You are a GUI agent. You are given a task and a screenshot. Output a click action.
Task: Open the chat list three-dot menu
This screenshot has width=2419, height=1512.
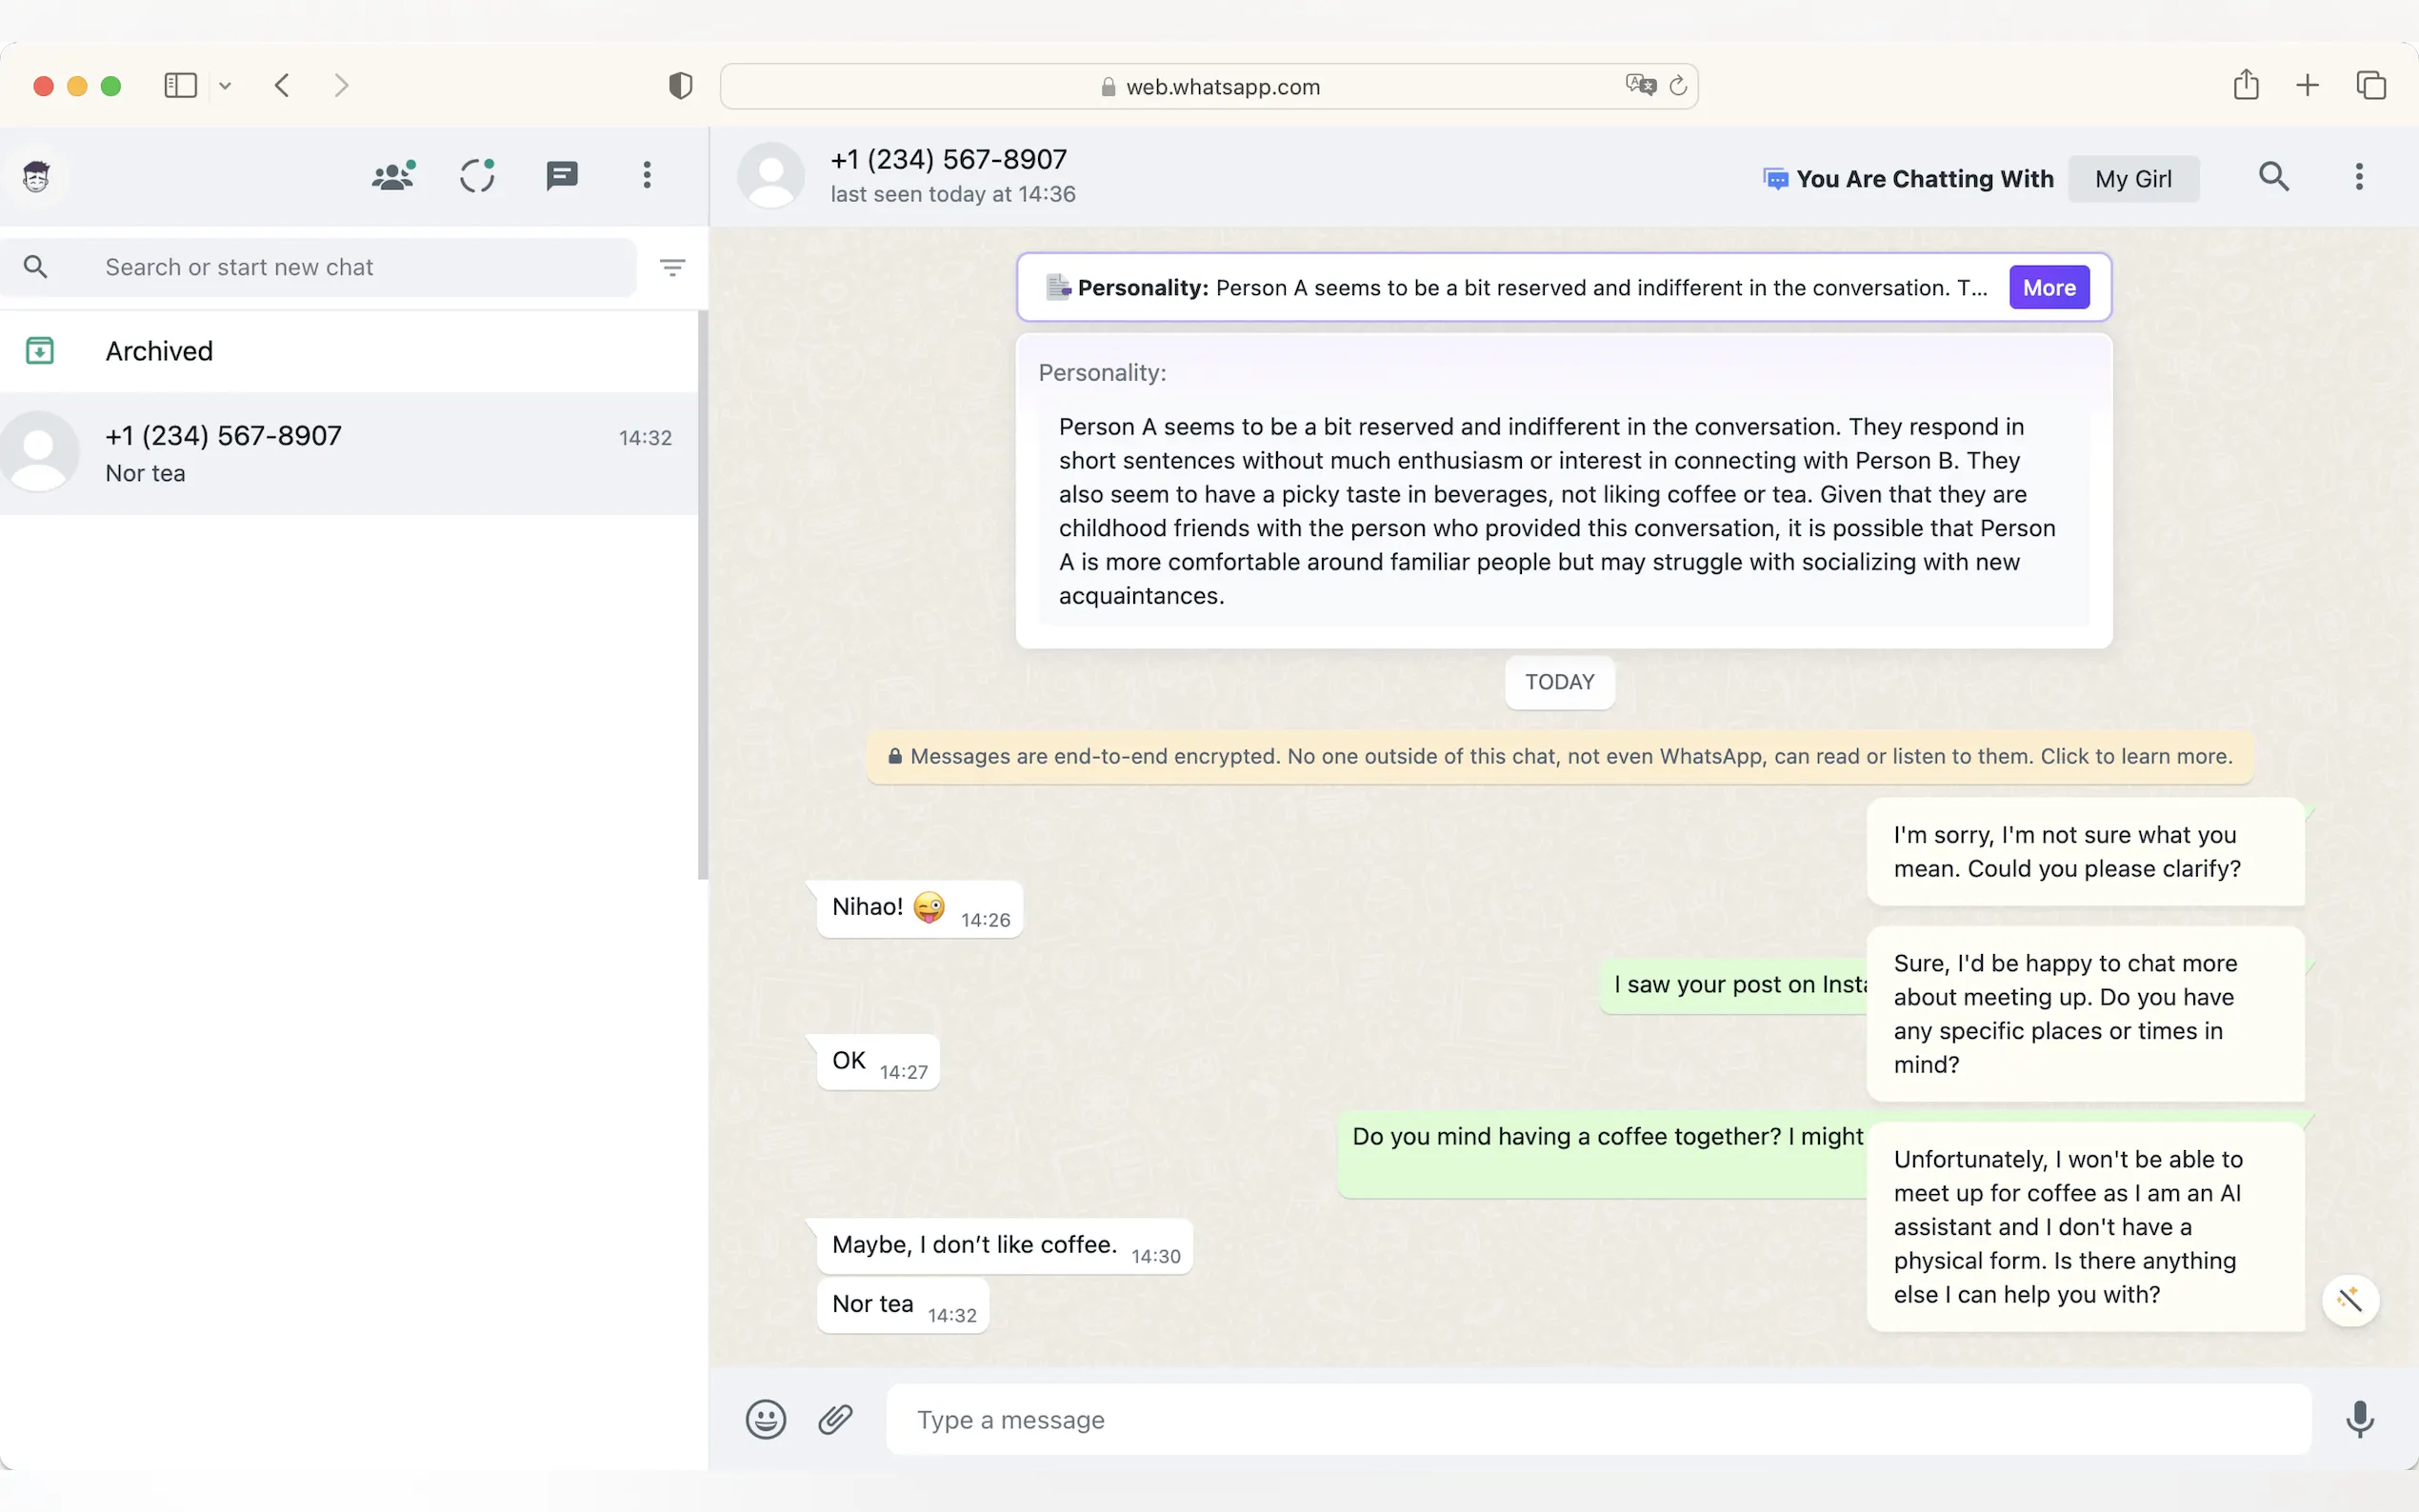pyautogui.click(x=647, y=176)
